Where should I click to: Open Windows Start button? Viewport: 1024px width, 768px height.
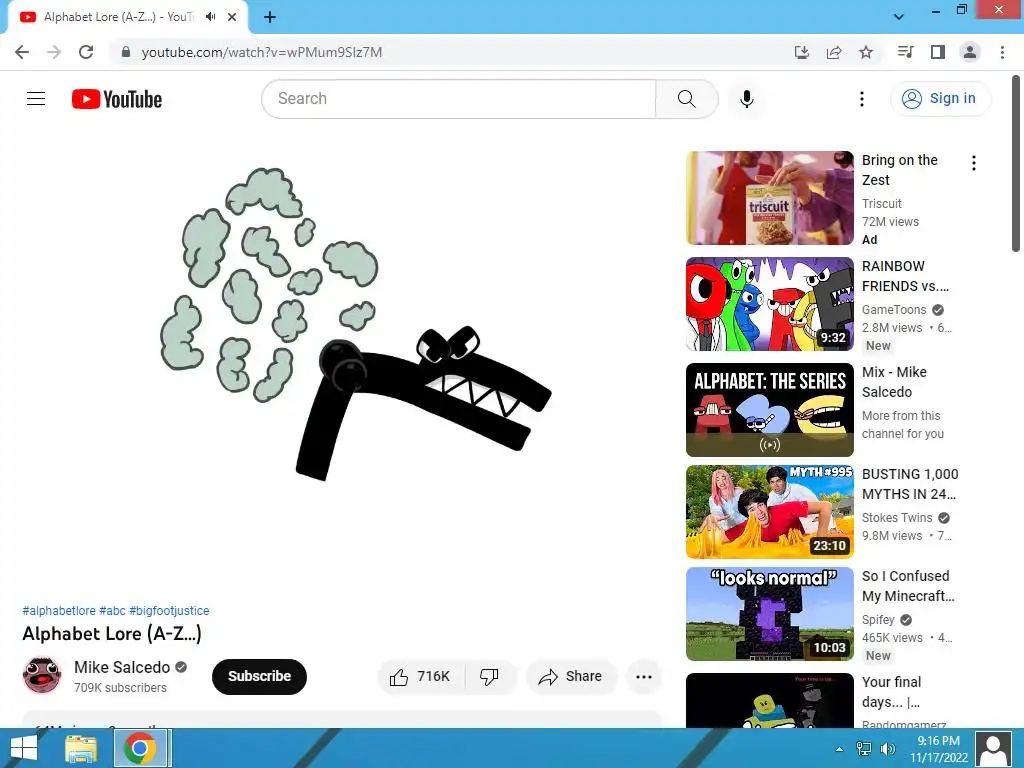click(x=24, y=748)
